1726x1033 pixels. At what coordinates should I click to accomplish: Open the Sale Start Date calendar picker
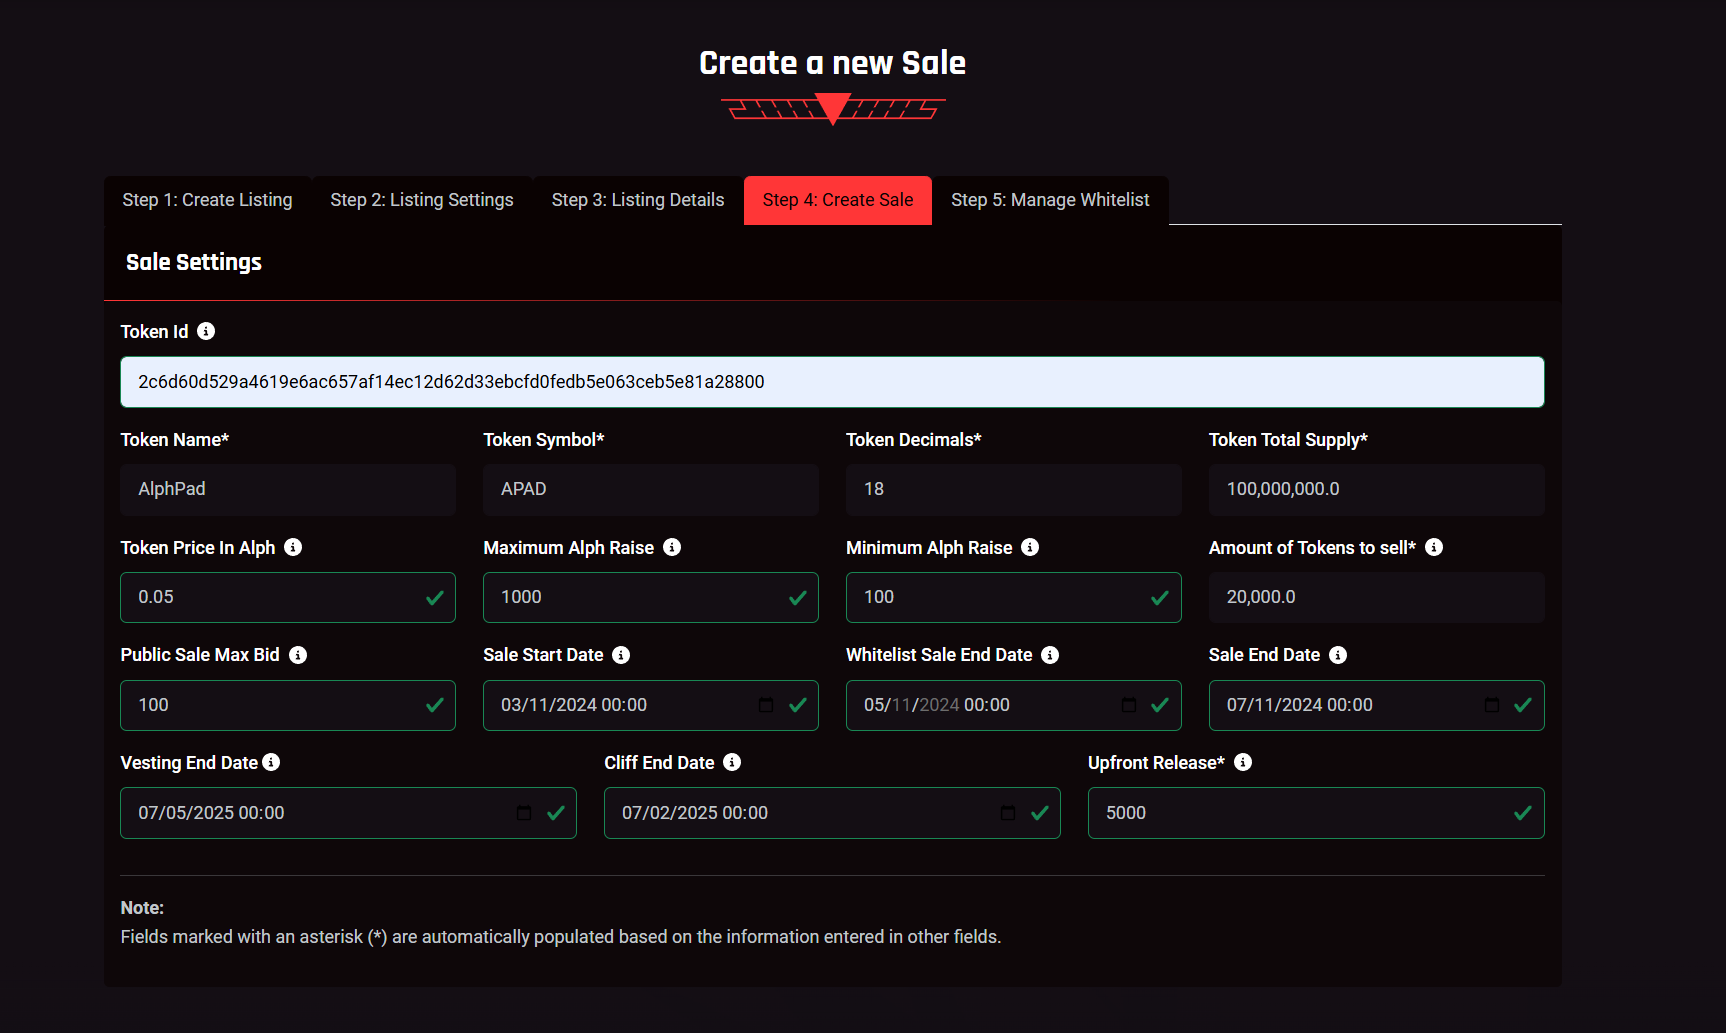tap(766, 705)
